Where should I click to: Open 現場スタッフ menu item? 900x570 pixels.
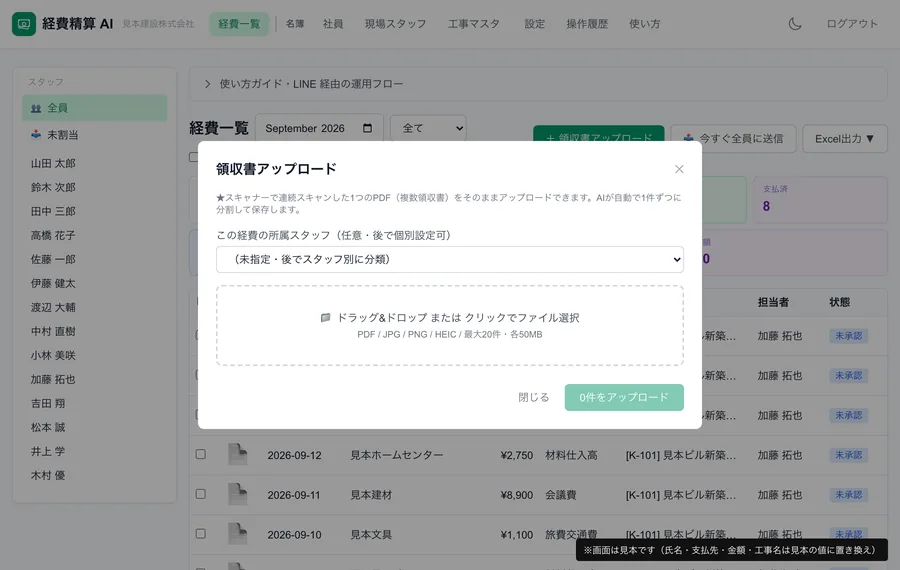pos(395,24)
